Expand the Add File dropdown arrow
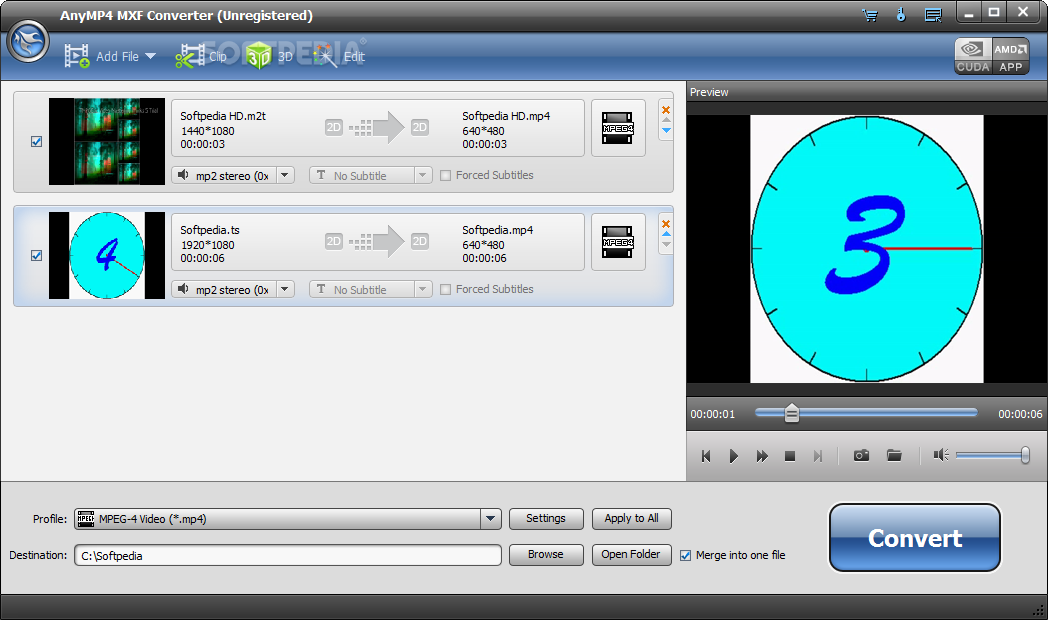 (150, 57)
